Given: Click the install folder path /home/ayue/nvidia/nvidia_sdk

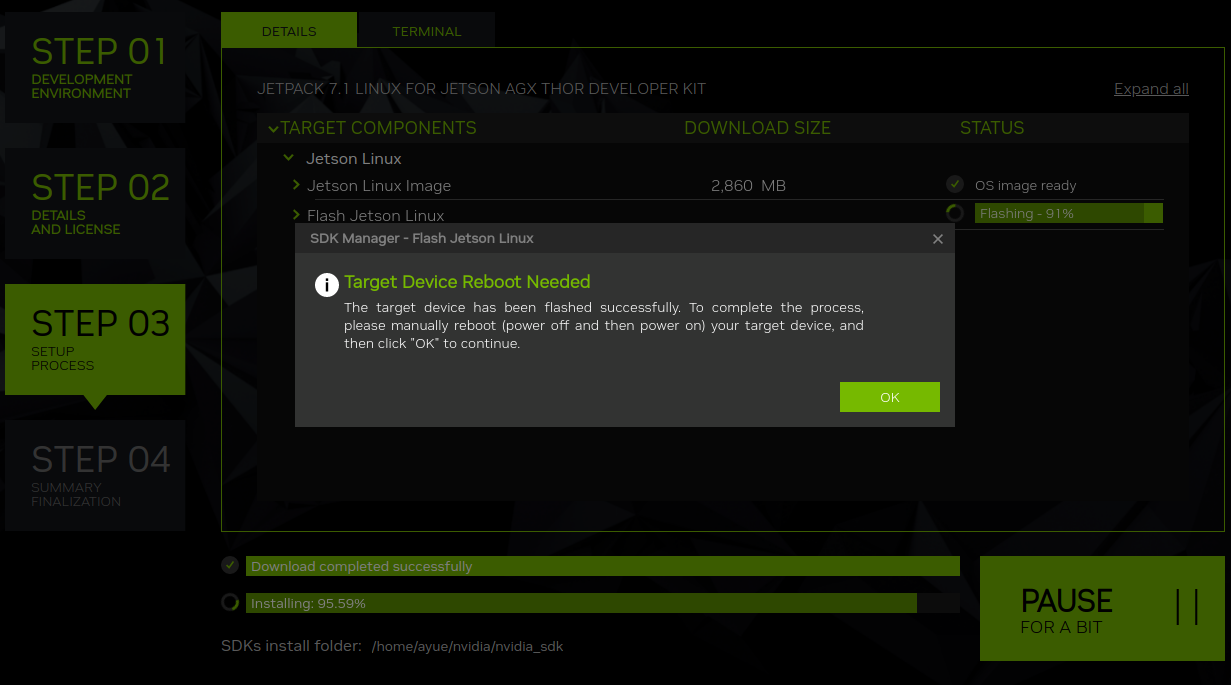Looking at the screenshot, I should (467, 647).
